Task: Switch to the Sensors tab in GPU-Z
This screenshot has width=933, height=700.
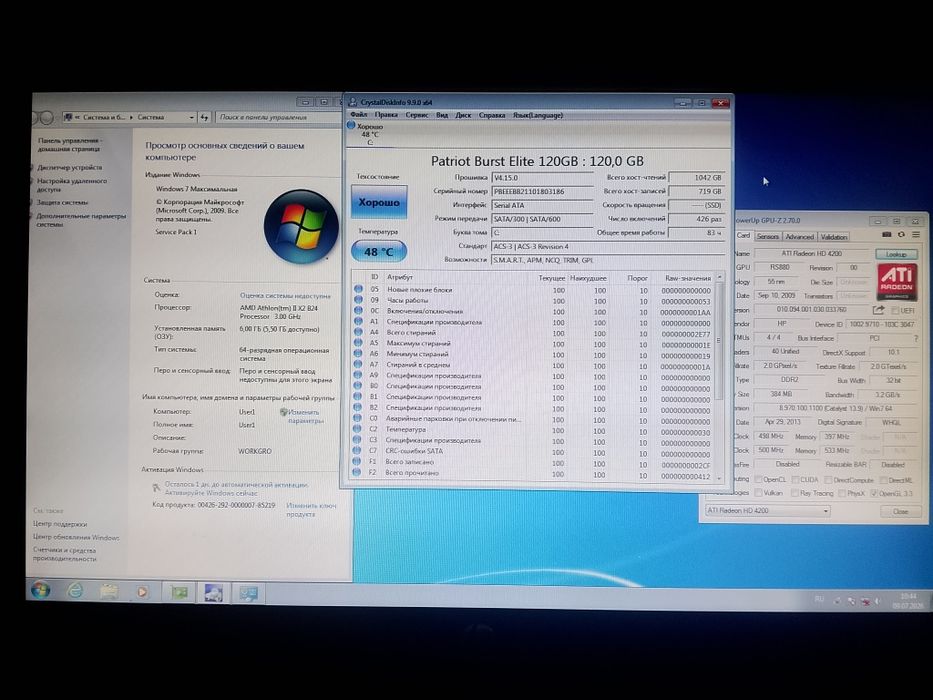Action: (x=768, y=236)
